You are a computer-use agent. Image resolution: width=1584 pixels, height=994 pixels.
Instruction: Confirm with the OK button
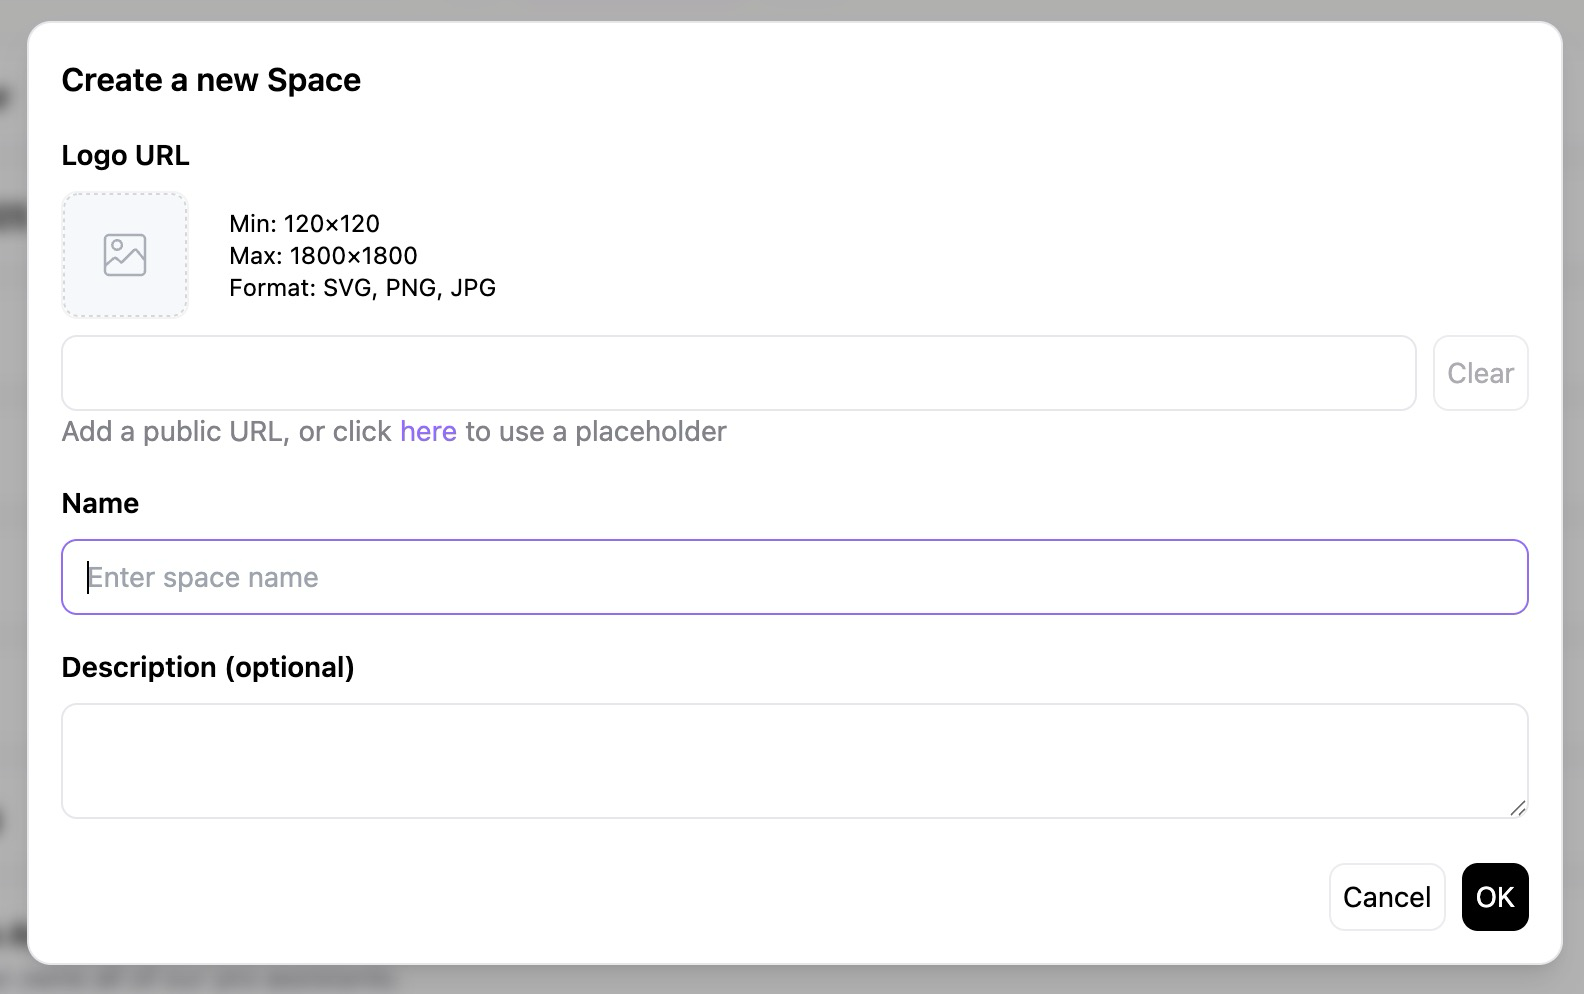(x=1495, y=897)
